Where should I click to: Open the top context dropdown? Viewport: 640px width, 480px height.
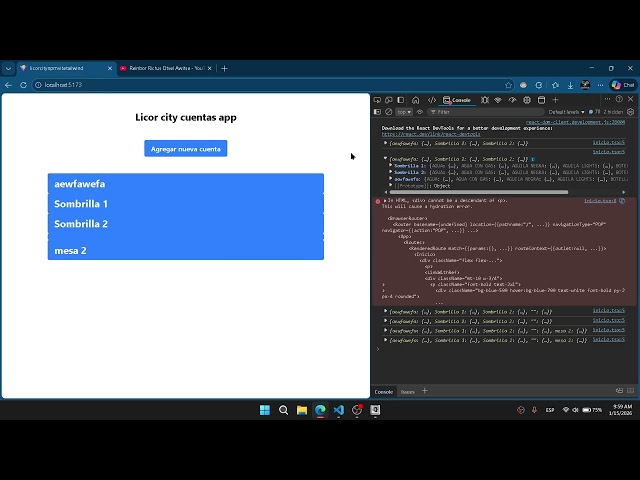(x=404, y=112)
